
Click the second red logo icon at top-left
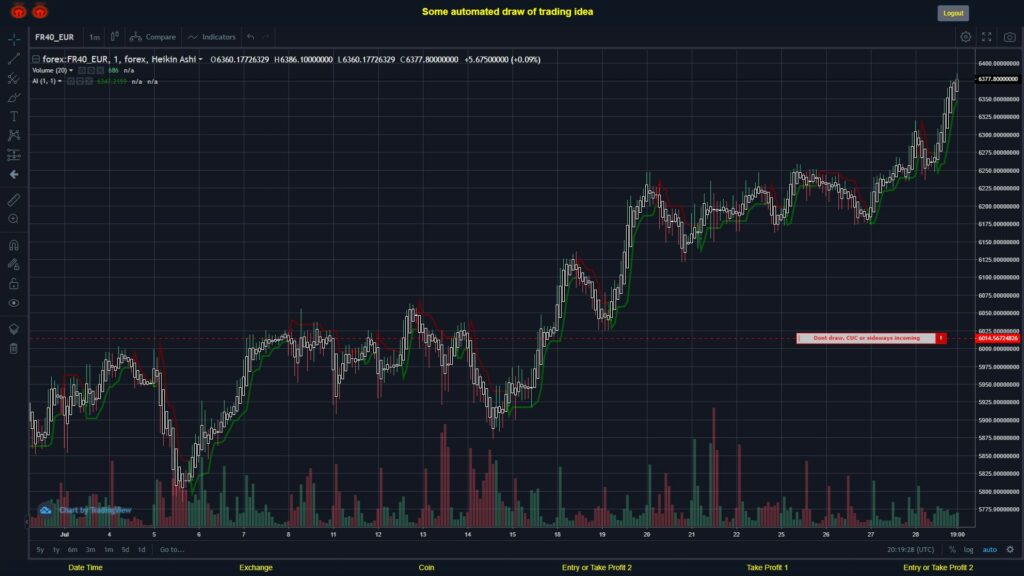click(40, 11)
